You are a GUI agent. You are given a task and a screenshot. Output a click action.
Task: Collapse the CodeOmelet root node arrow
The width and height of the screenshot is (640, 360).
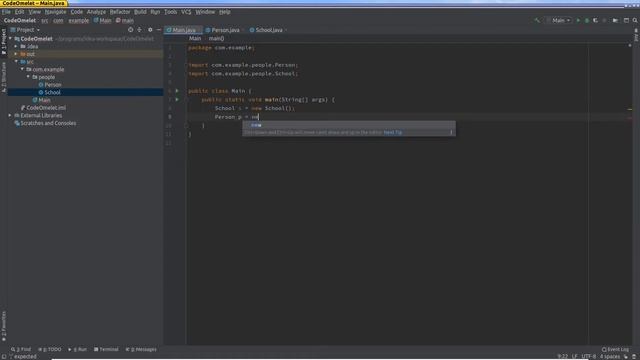point(11,39)
